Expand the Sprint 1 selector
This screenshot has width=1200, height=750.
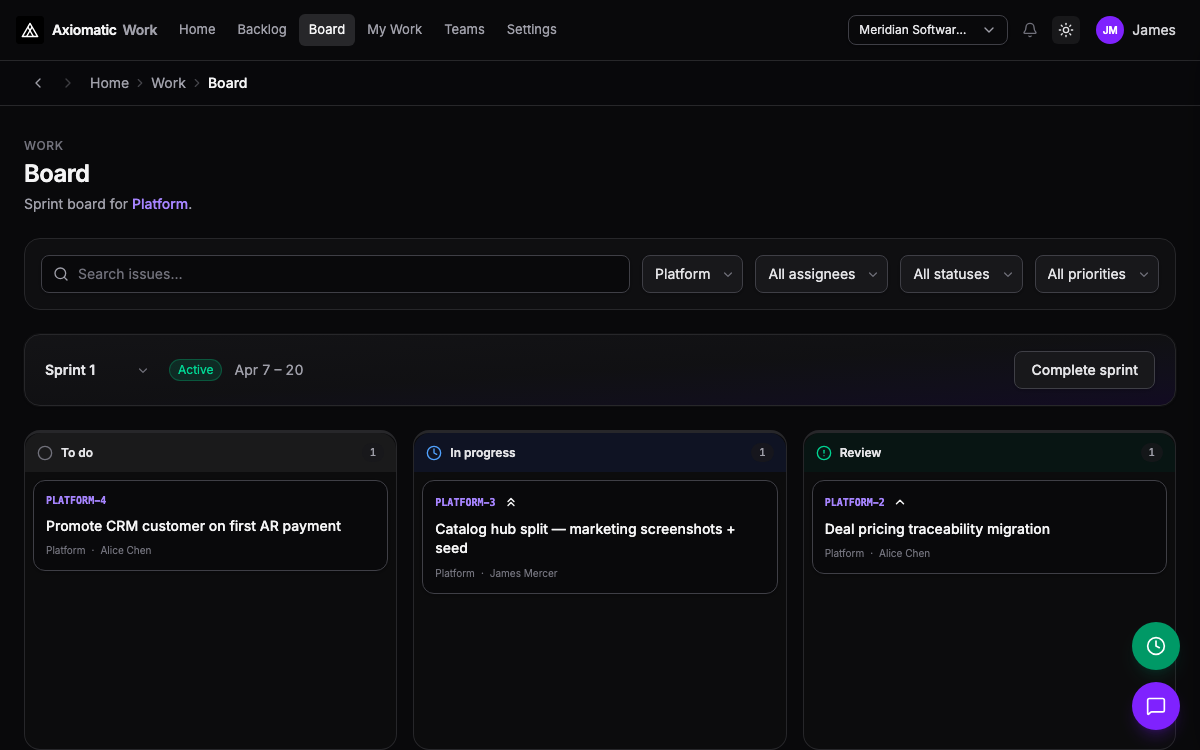97,370
